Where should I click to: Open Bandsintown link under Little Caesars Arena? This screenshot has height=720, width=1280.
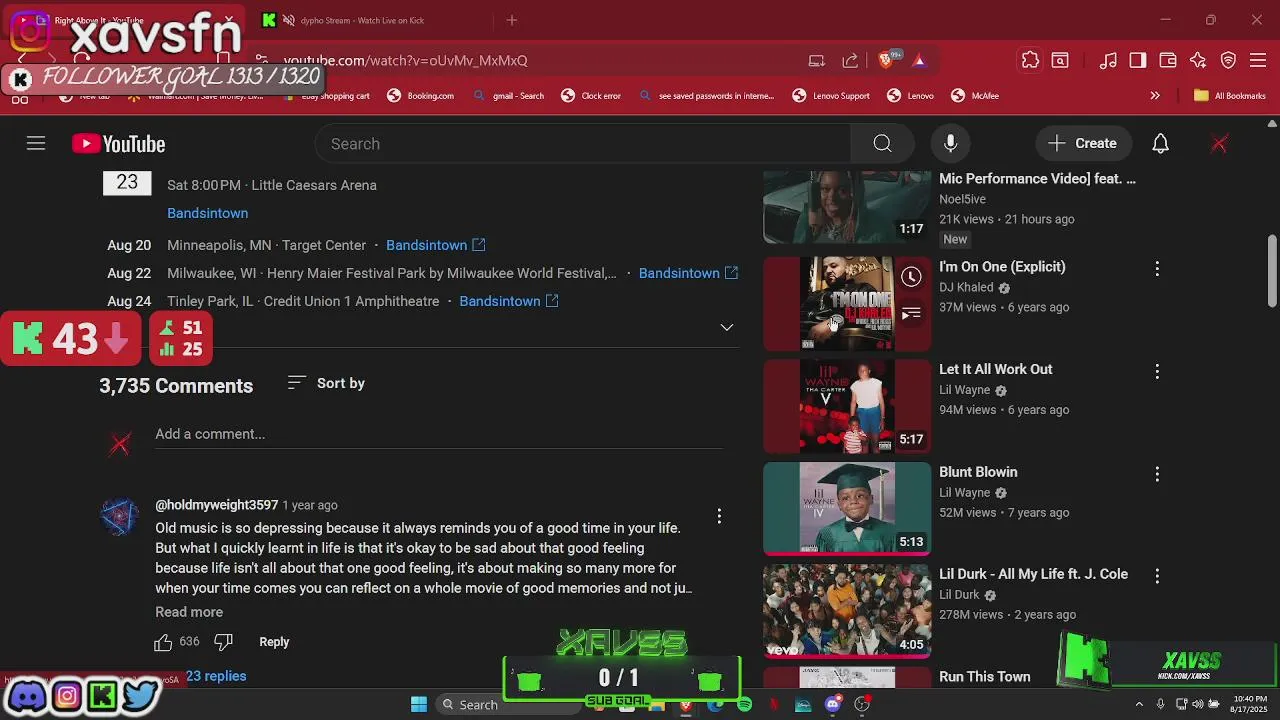point(207,213)
